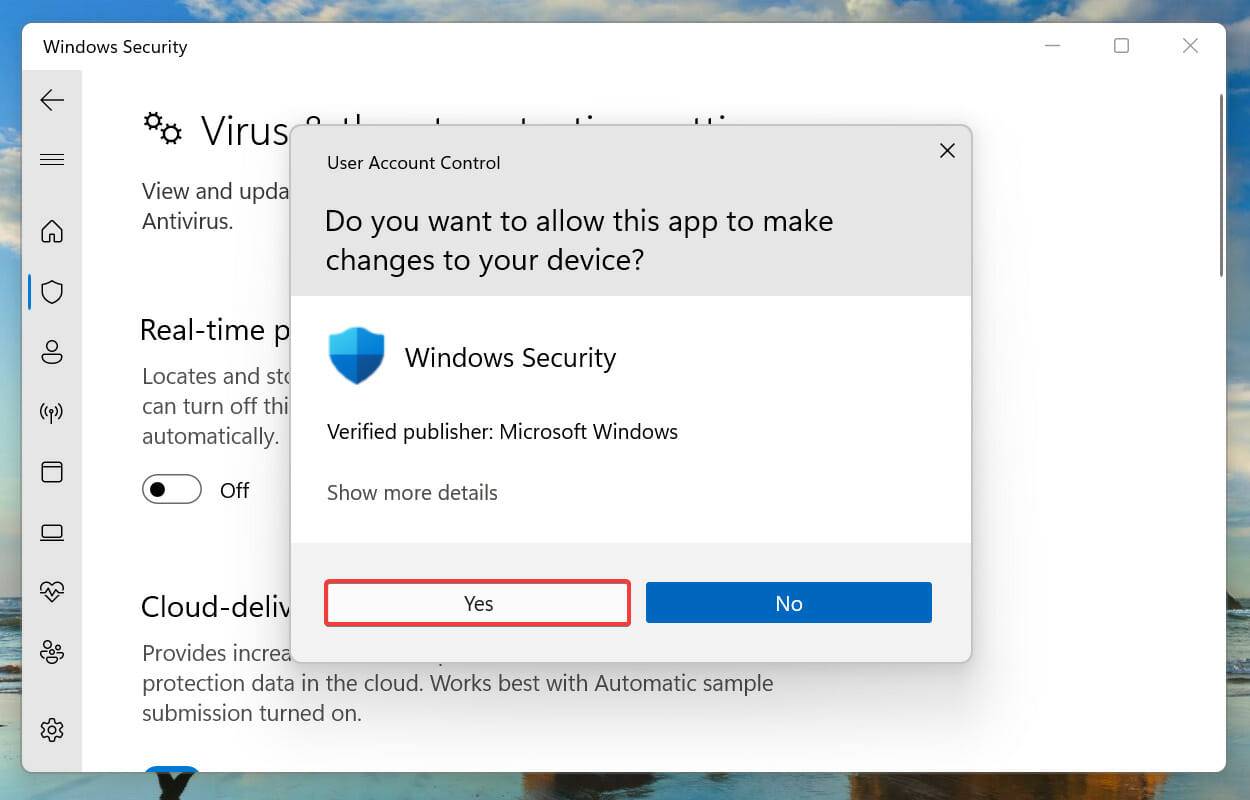Select the Virus & threat protection settings gear header
The height and width of the screenshot is (800, 1250).
[x=163, y=128]
